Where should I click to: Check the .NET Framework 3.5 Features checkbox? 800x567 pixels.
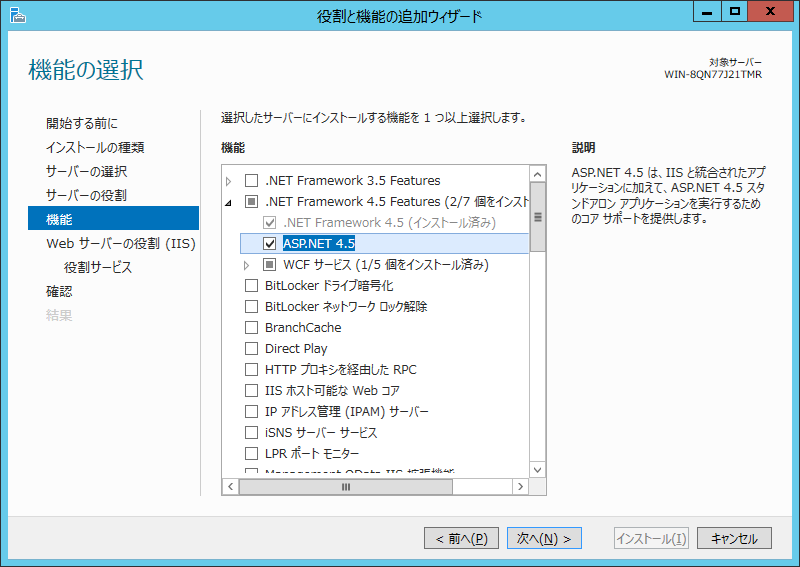[252, 181]
